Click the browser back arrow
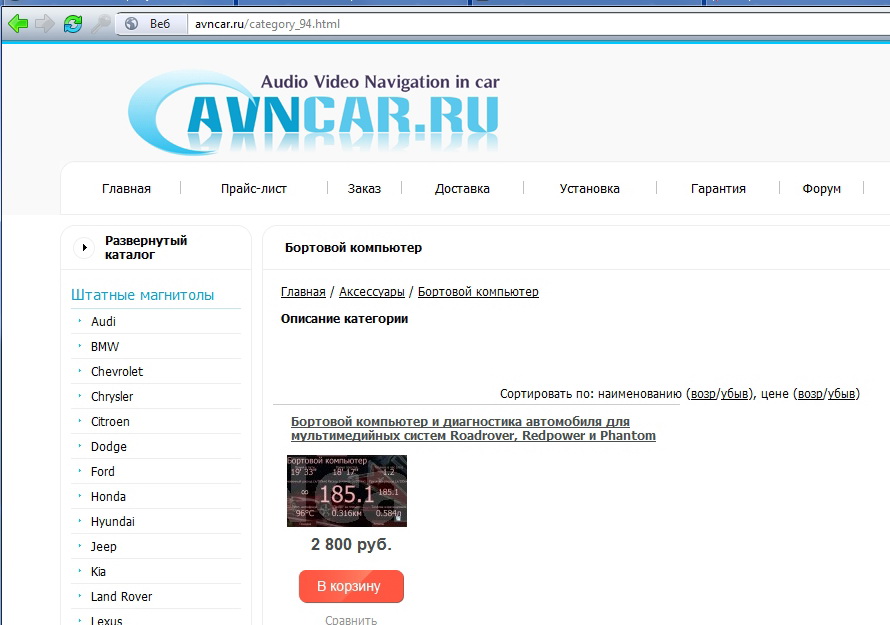Image resolution: width=890 pixels, height=625 pixels. click(18, 23)
